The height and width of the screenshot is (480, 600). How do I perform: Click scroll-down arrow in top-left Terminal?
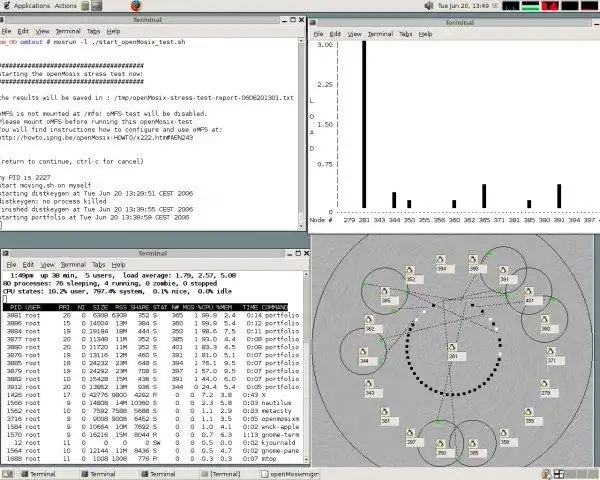(302, 227)
